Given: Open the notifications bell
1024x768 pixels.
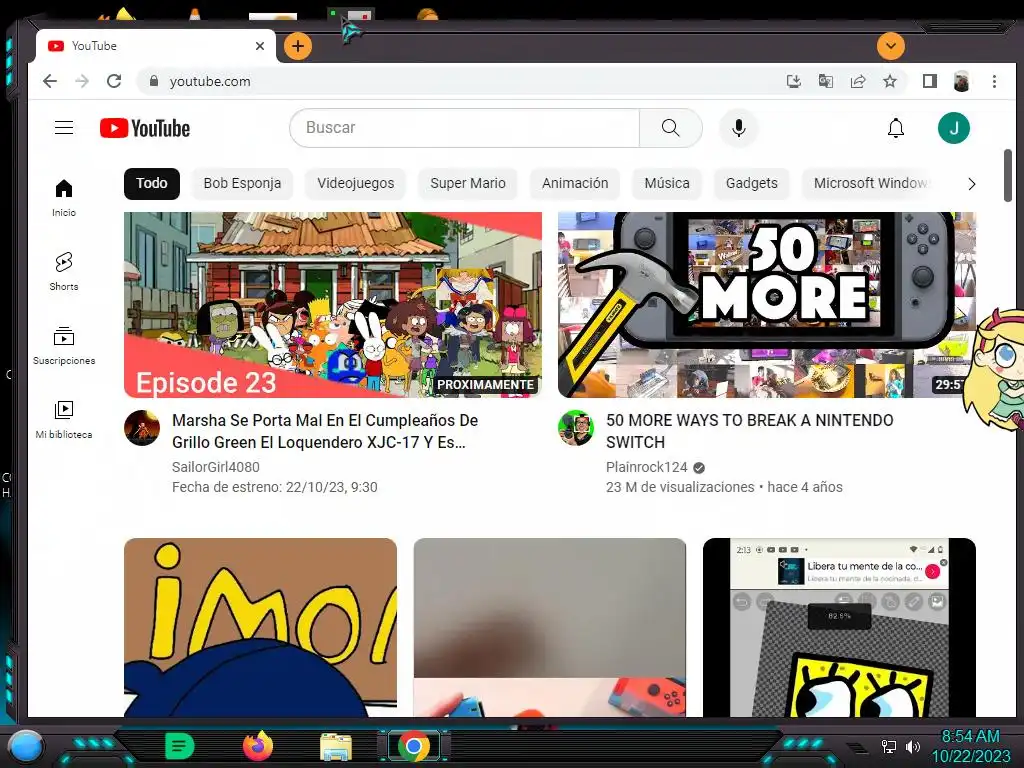Looking at the screenshot, I should (x=896, y=128).
